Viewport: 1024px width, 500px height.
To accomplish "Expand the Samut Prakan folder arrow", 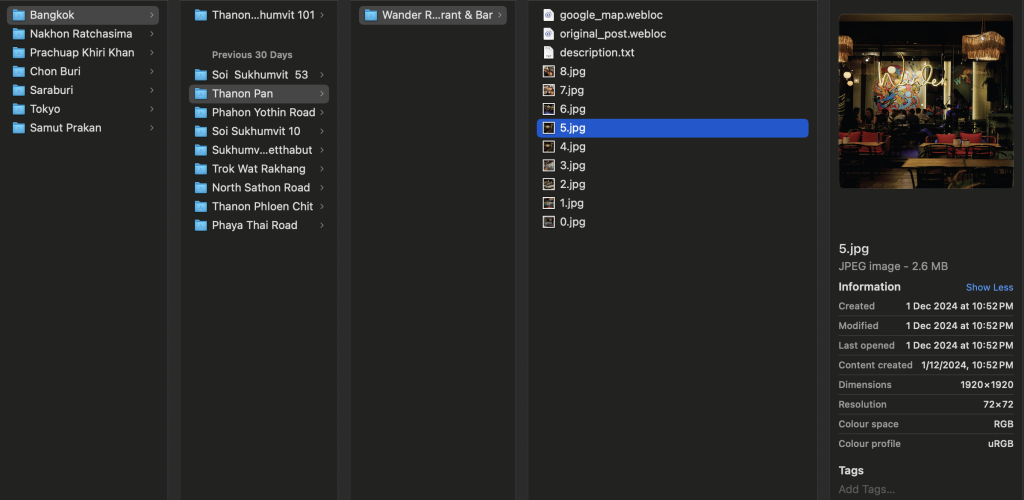I will pos(152,128).
